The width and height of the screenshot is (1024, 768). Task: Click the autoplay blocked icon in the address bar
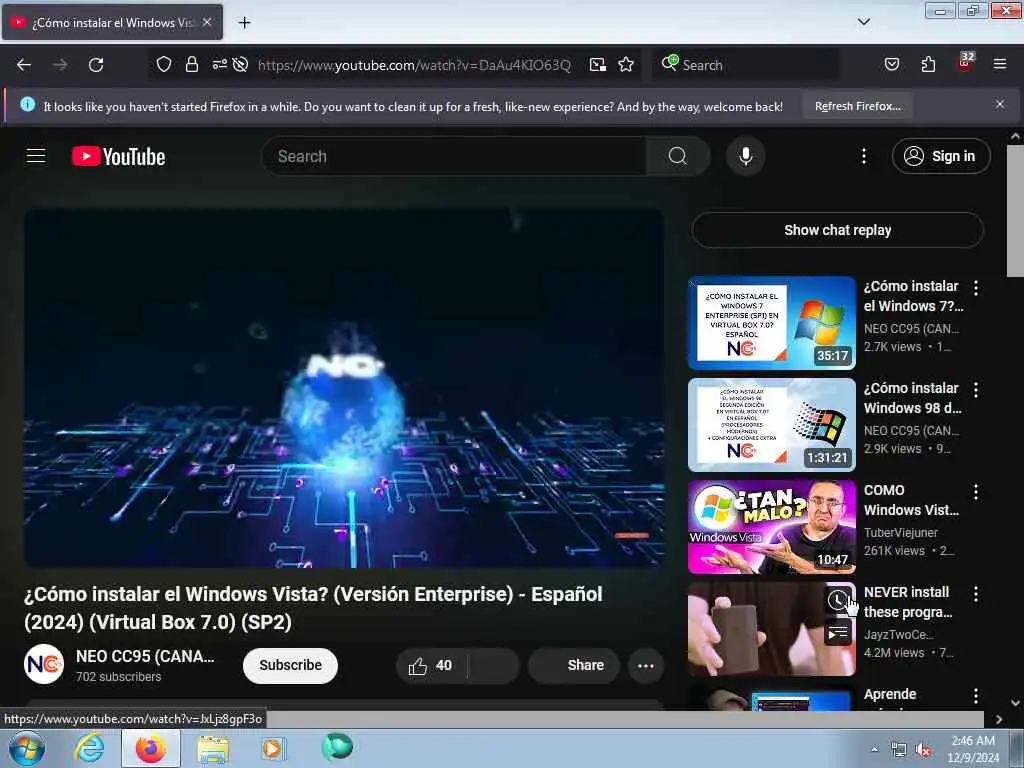(240, 64)
